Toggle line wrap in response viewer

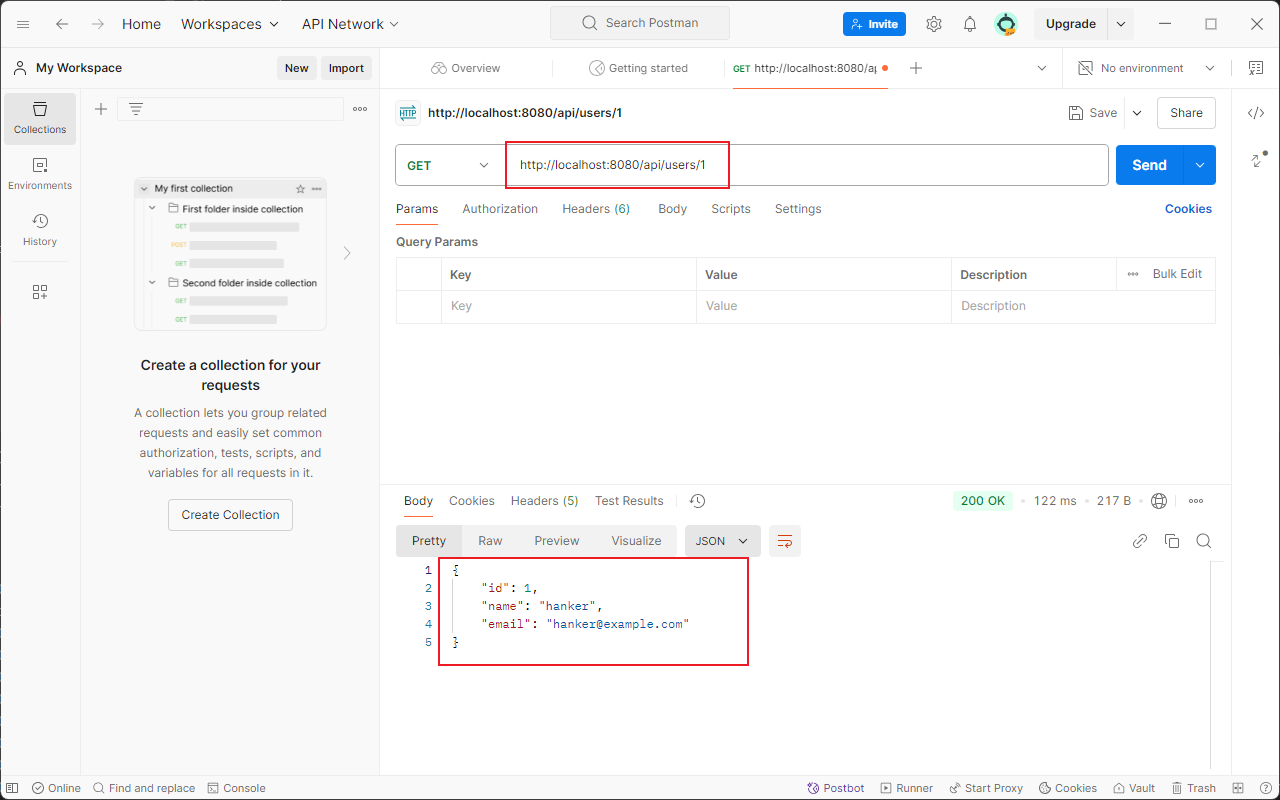point(785,541)
